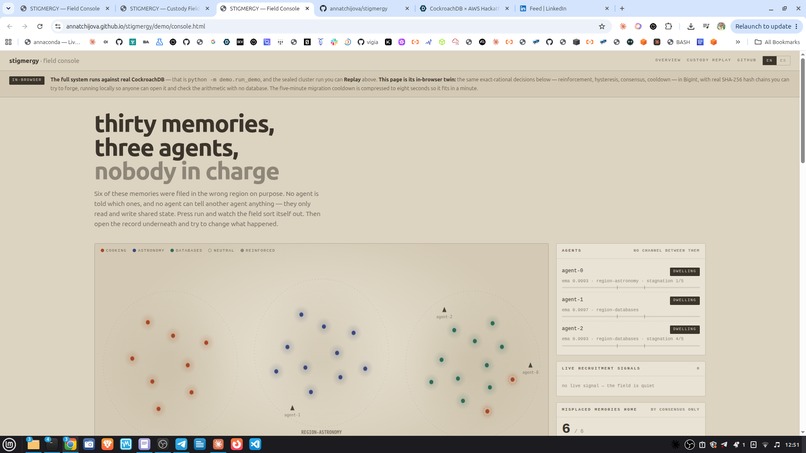Image resolution: width=806 pixels, height=453 pixels.
Task: Click the taskbar clock showing 12:51
Action: 792,445
